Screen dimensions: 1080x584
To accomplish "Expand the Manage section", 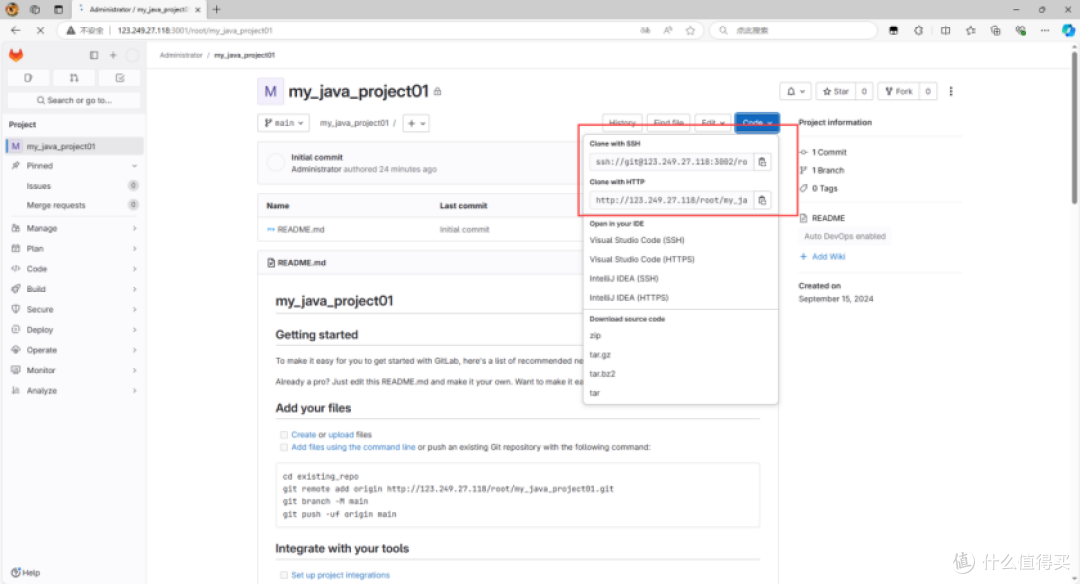I will click(x=74, y=228).
